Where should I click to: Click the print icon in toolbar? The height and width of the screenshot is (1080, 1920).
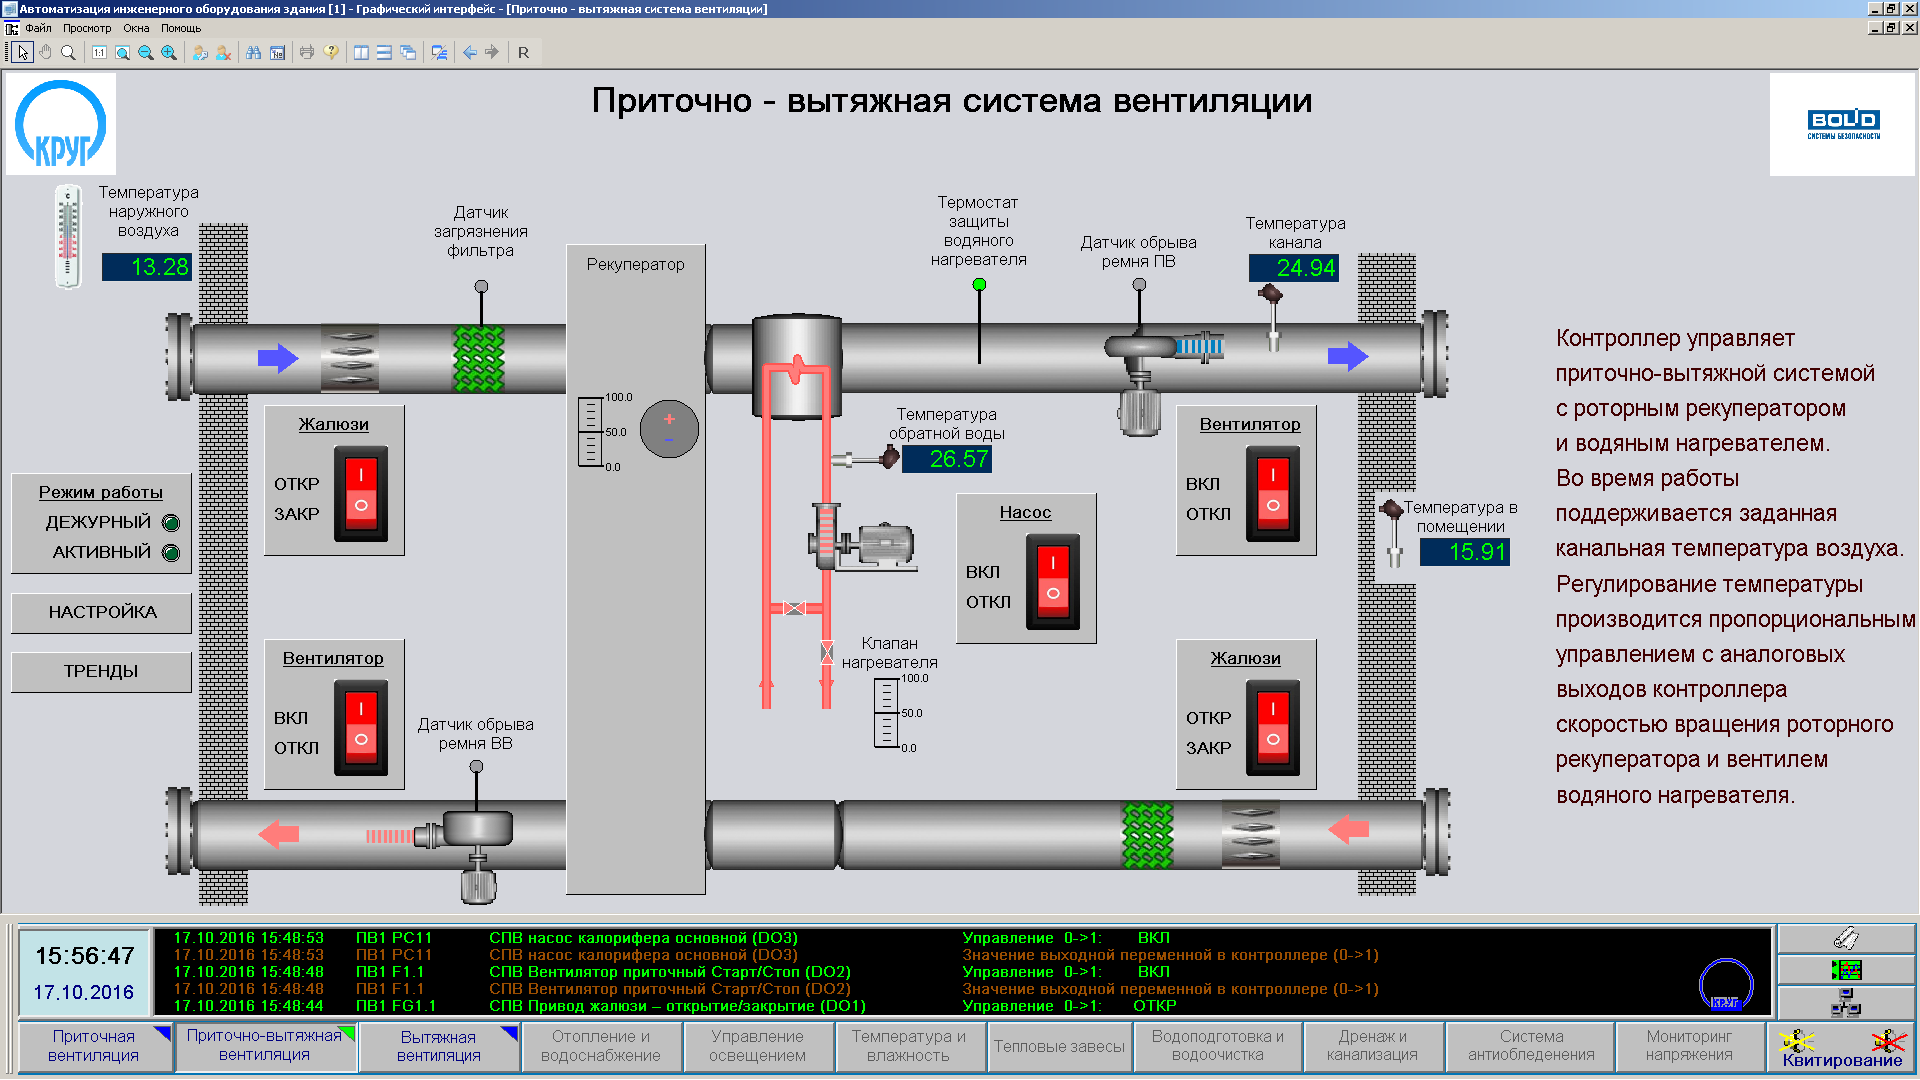click(x=307, y=53)
